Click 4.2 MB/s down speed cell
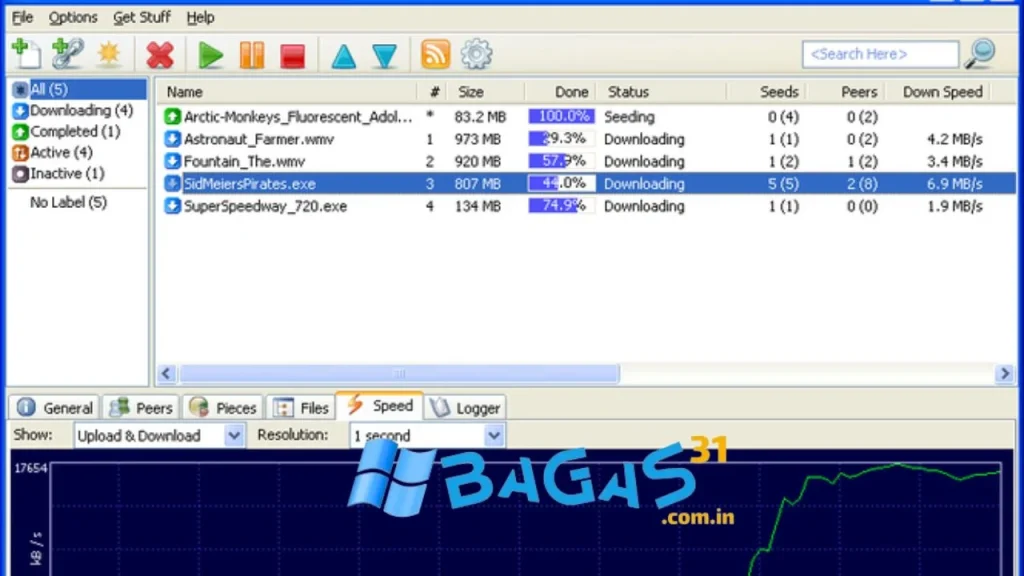The height and width of the screenshot is (576, 1024). [954, 139]
